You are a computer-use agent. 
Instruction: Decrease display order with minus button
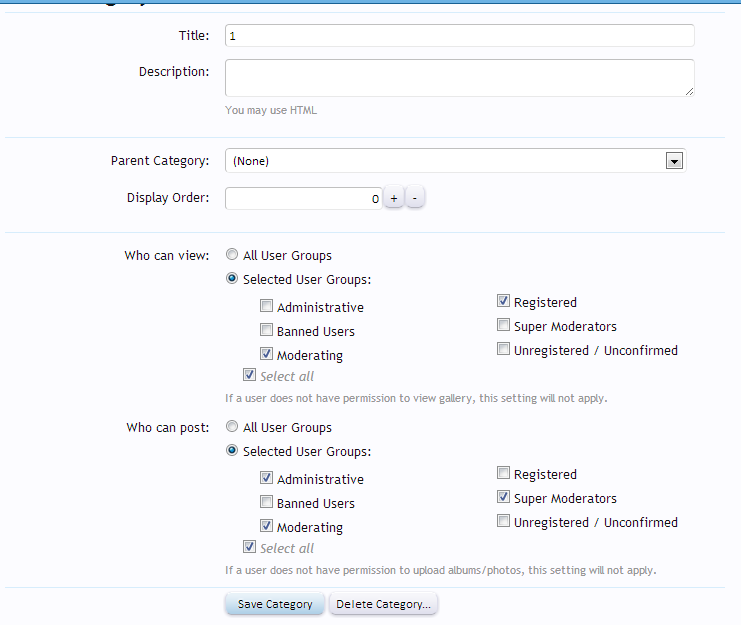tap(415, 199)
